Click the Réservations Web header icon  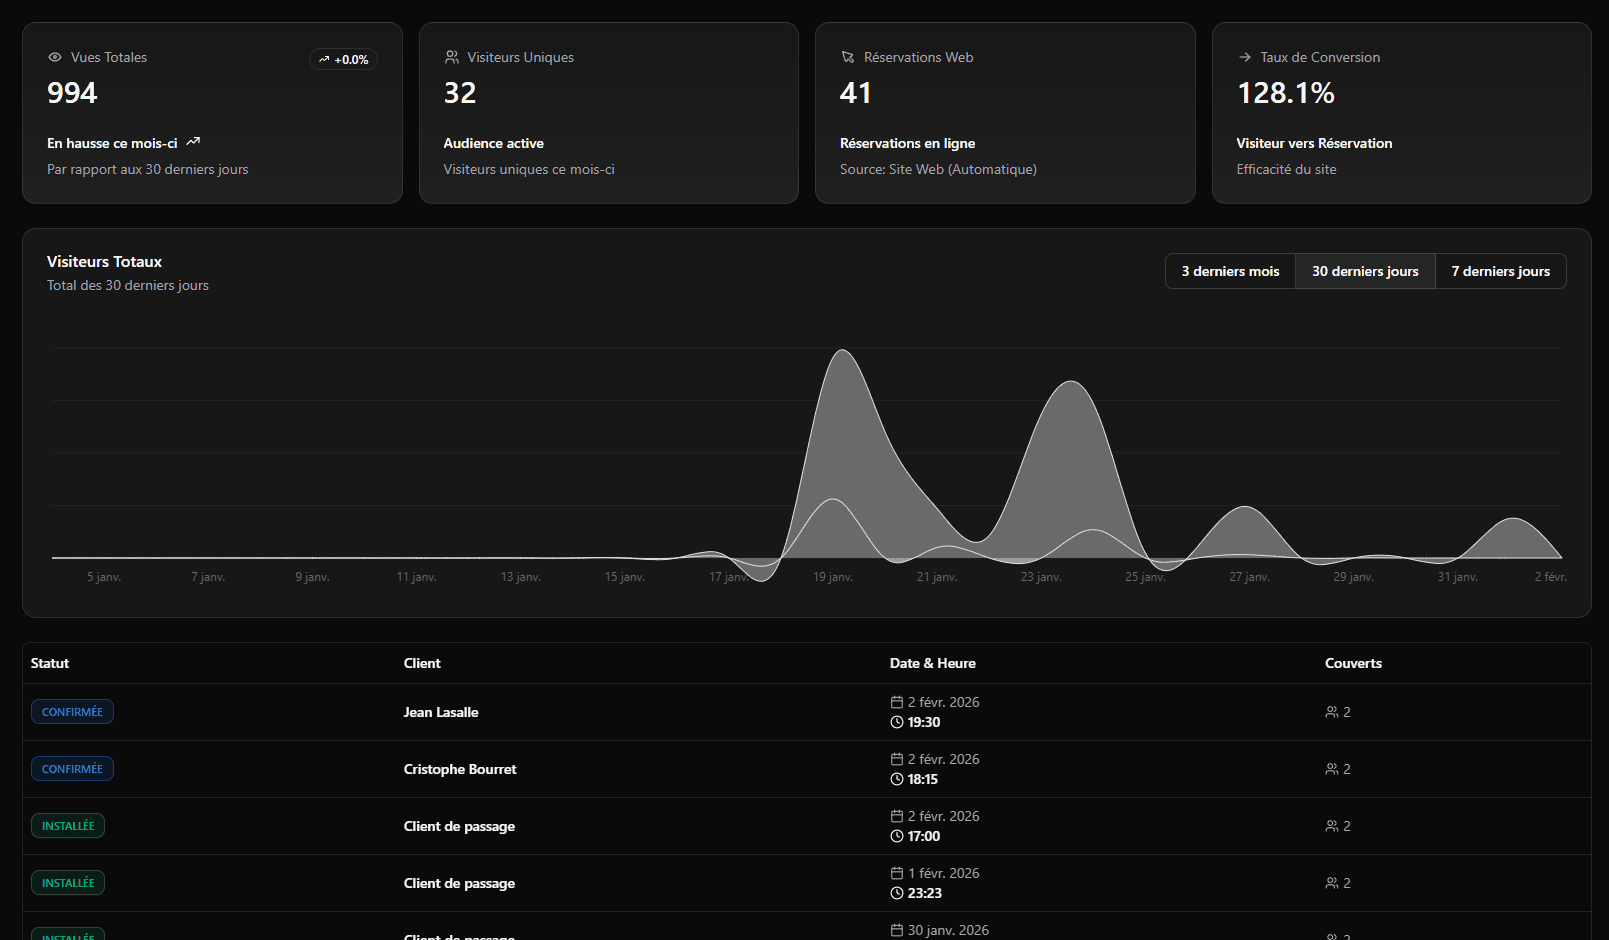[848, 57]
